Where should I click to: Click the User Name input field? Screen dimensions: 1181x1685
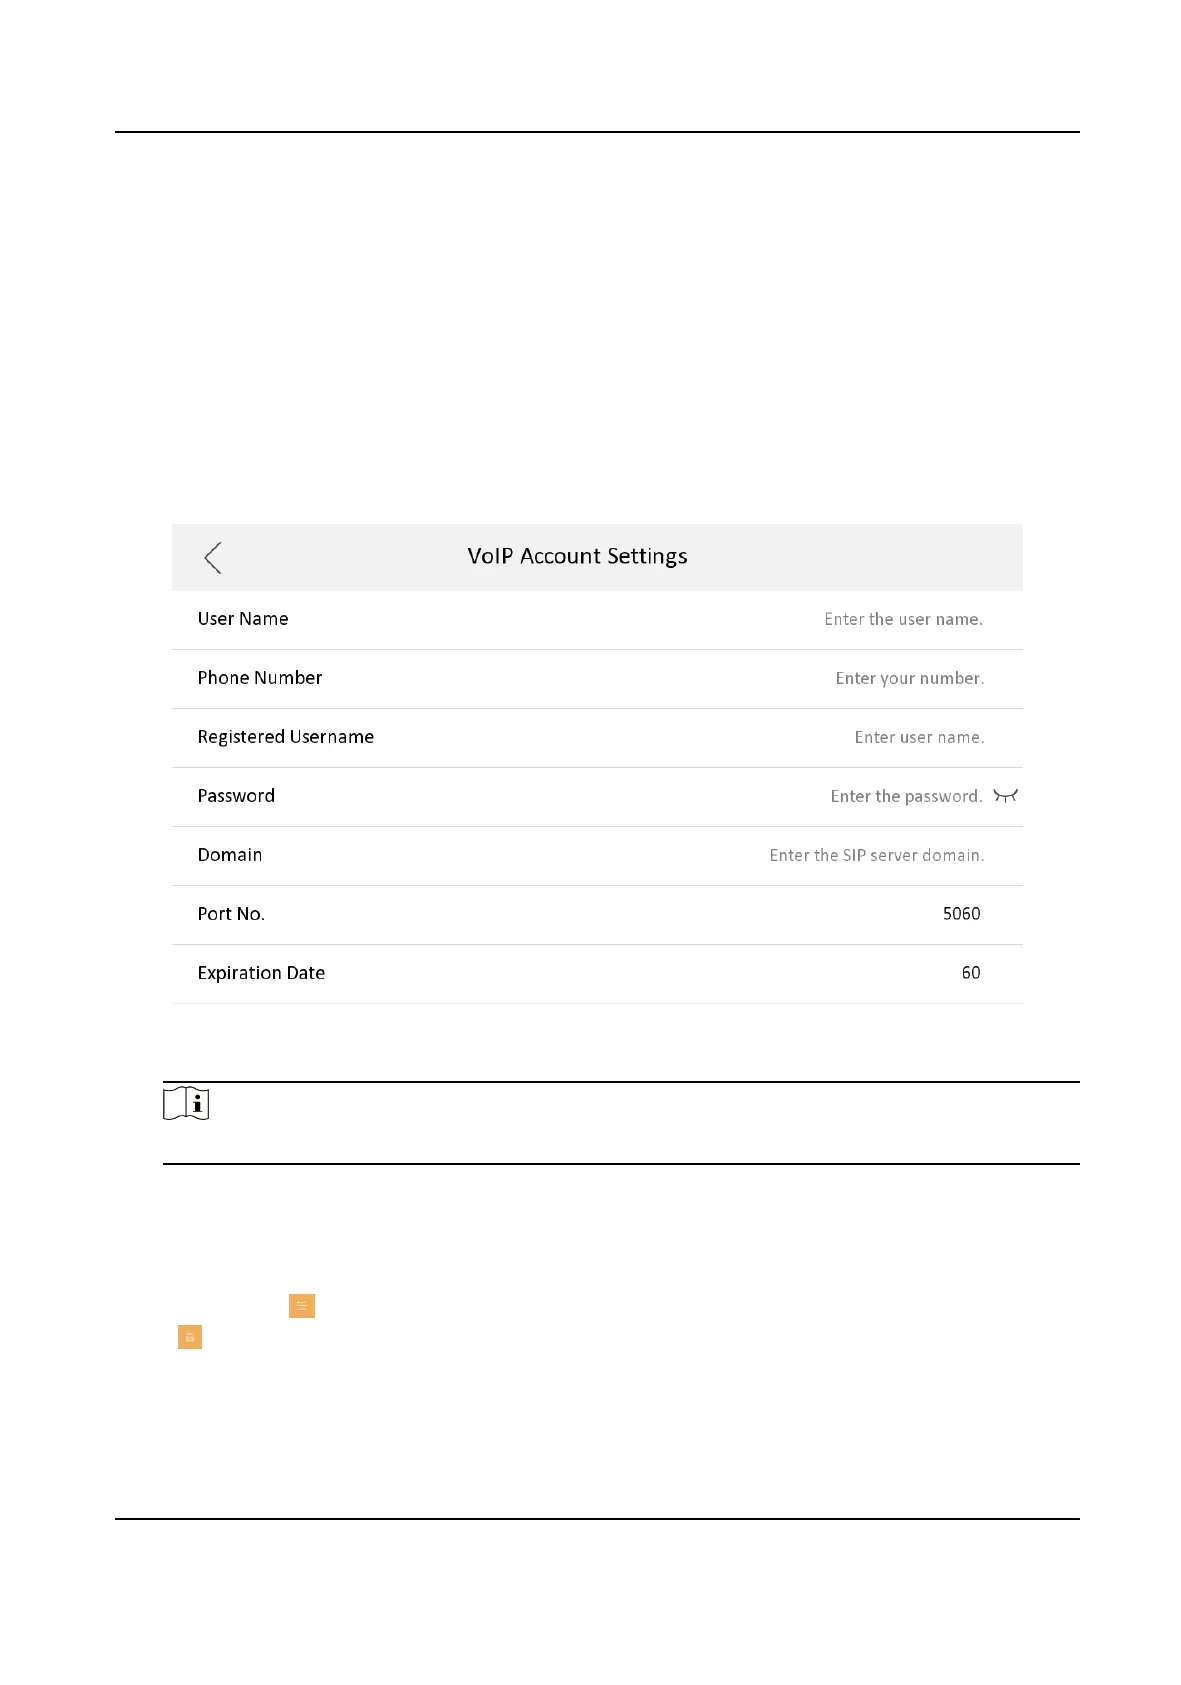point(903,619)
